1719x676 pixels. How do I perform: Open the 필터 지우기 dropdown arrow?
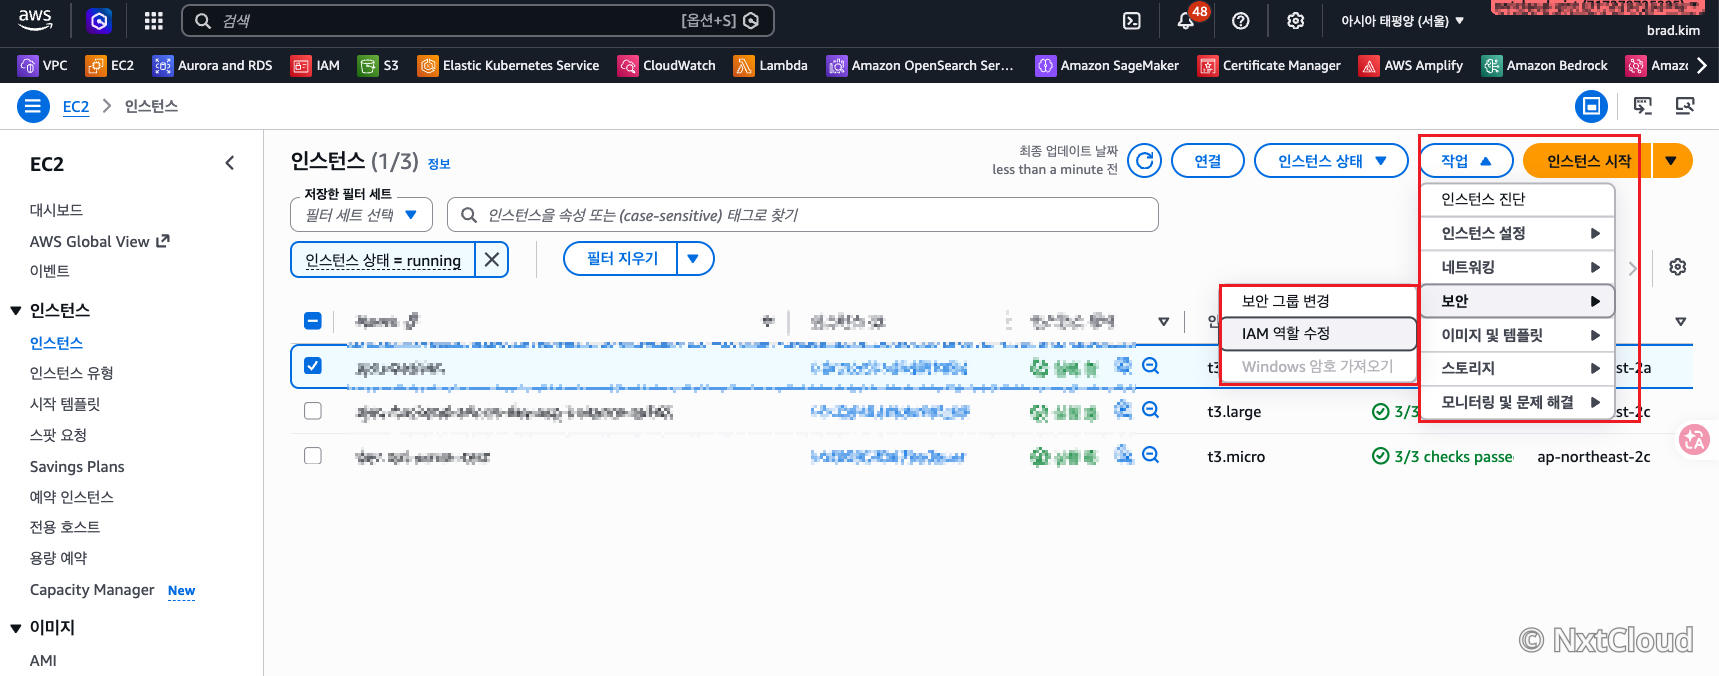pos(694,258)
